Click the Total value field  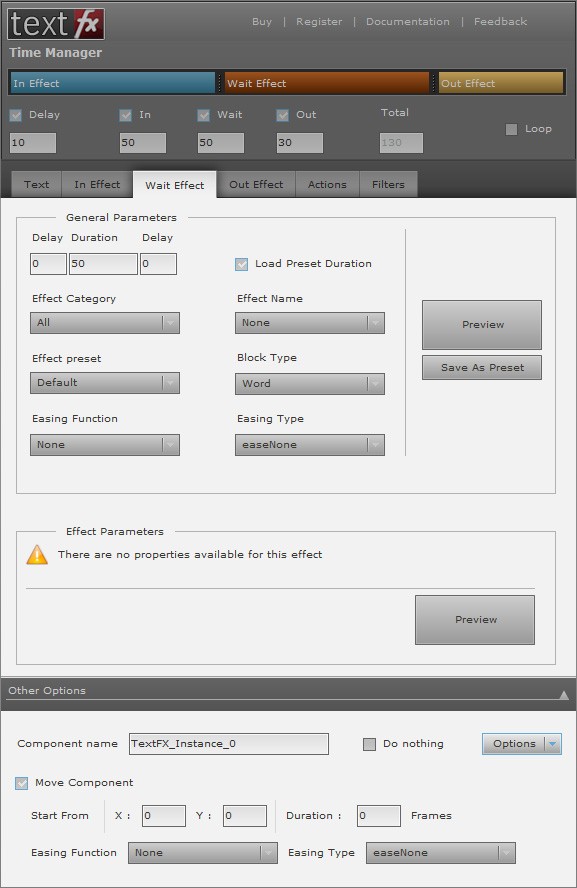click(x=401, y=143)
